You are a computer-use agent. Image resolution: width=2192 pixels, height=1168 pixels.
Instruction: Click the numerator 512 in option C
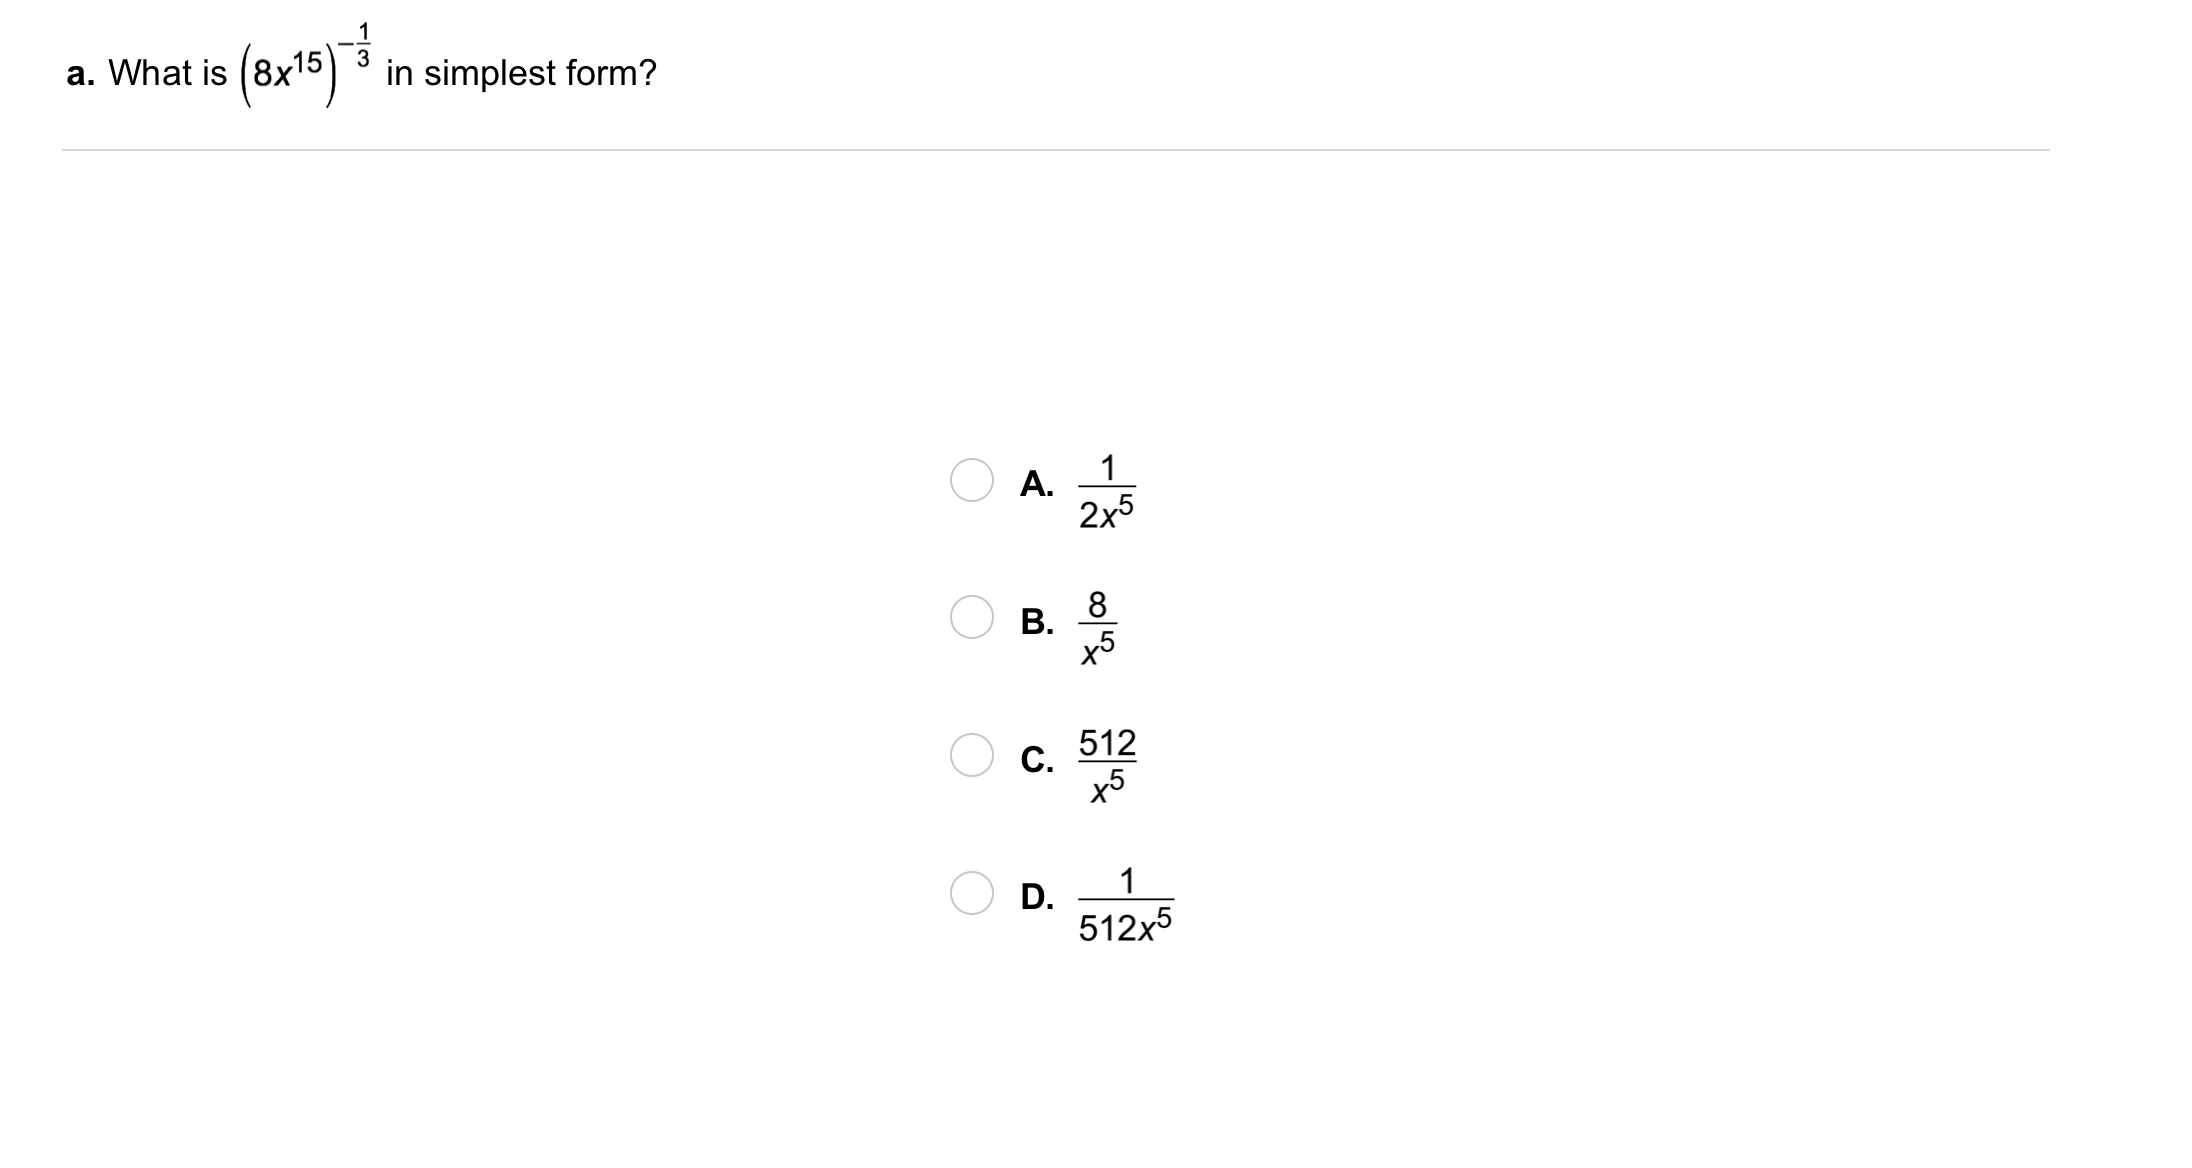click(x=1107, y=743)
